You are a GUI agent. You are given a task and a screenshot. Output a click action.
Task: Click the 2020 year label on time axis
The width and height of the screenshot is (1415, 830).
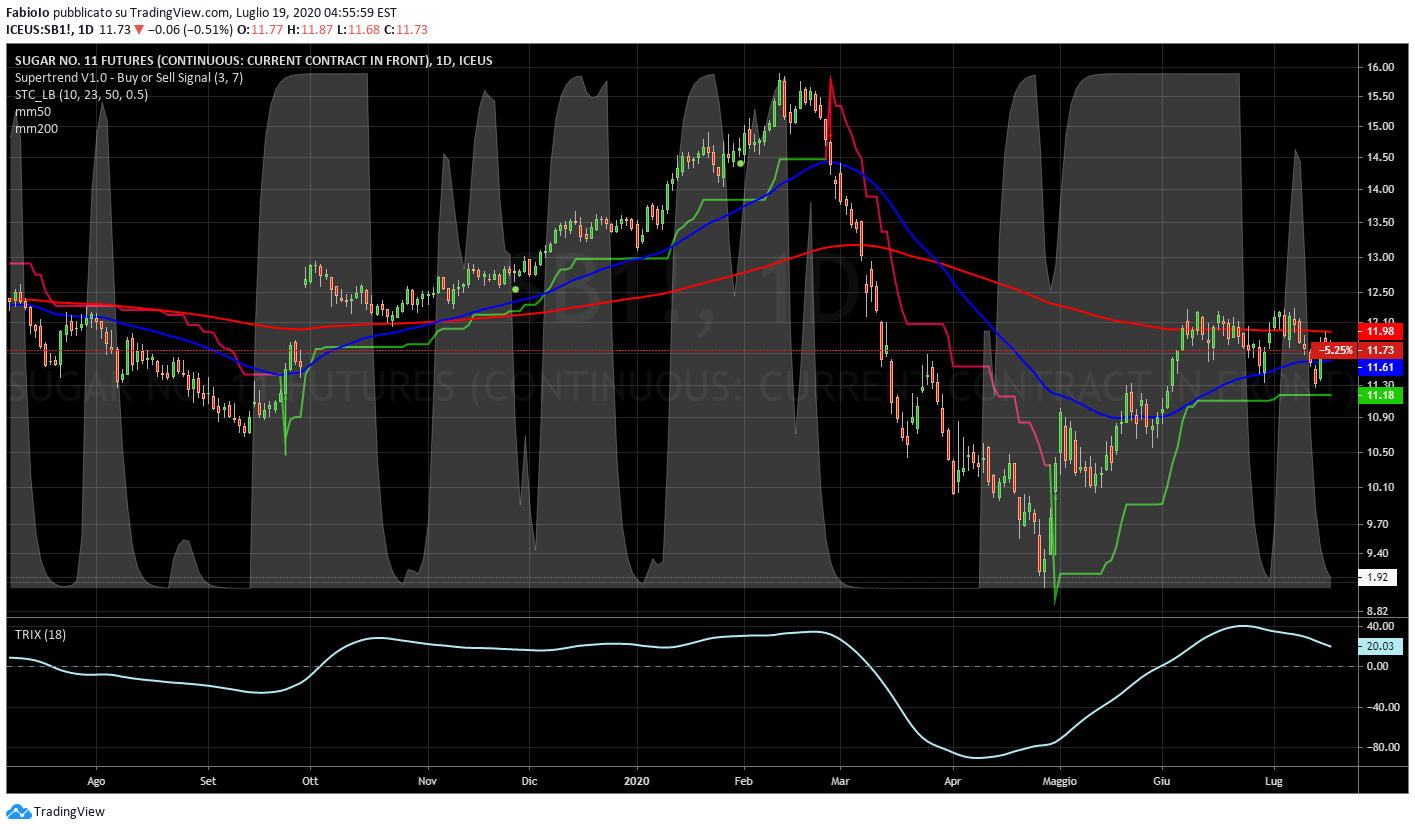coord(635,780)
